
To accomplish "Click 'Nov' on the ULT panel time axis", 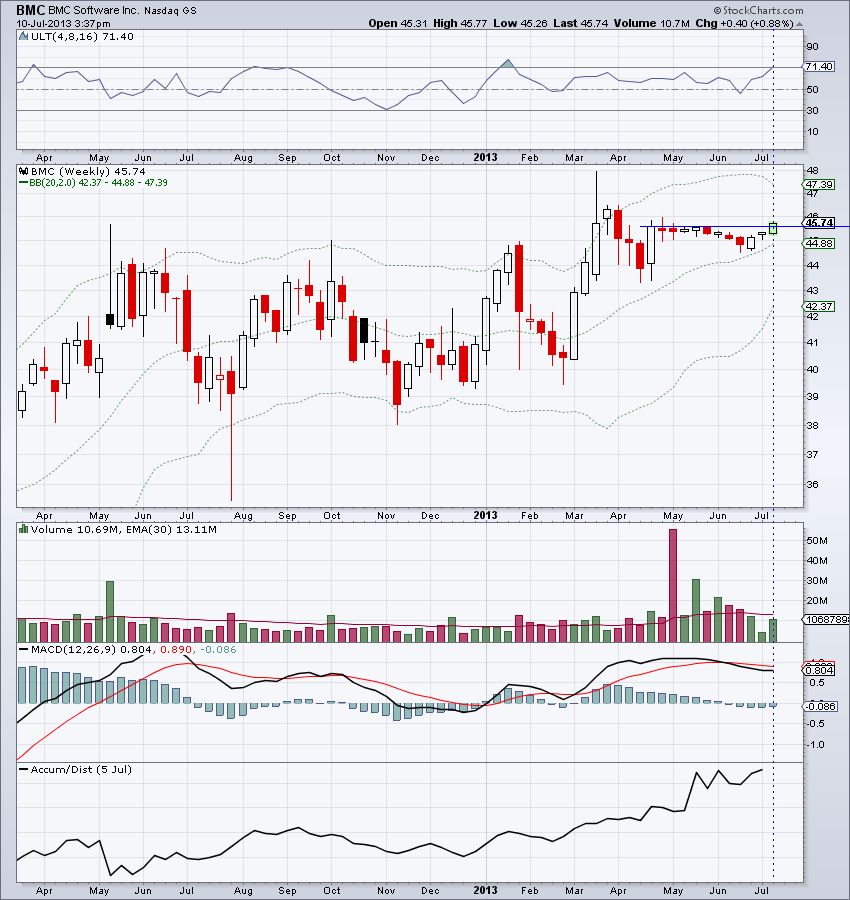I will coord(386,157).
